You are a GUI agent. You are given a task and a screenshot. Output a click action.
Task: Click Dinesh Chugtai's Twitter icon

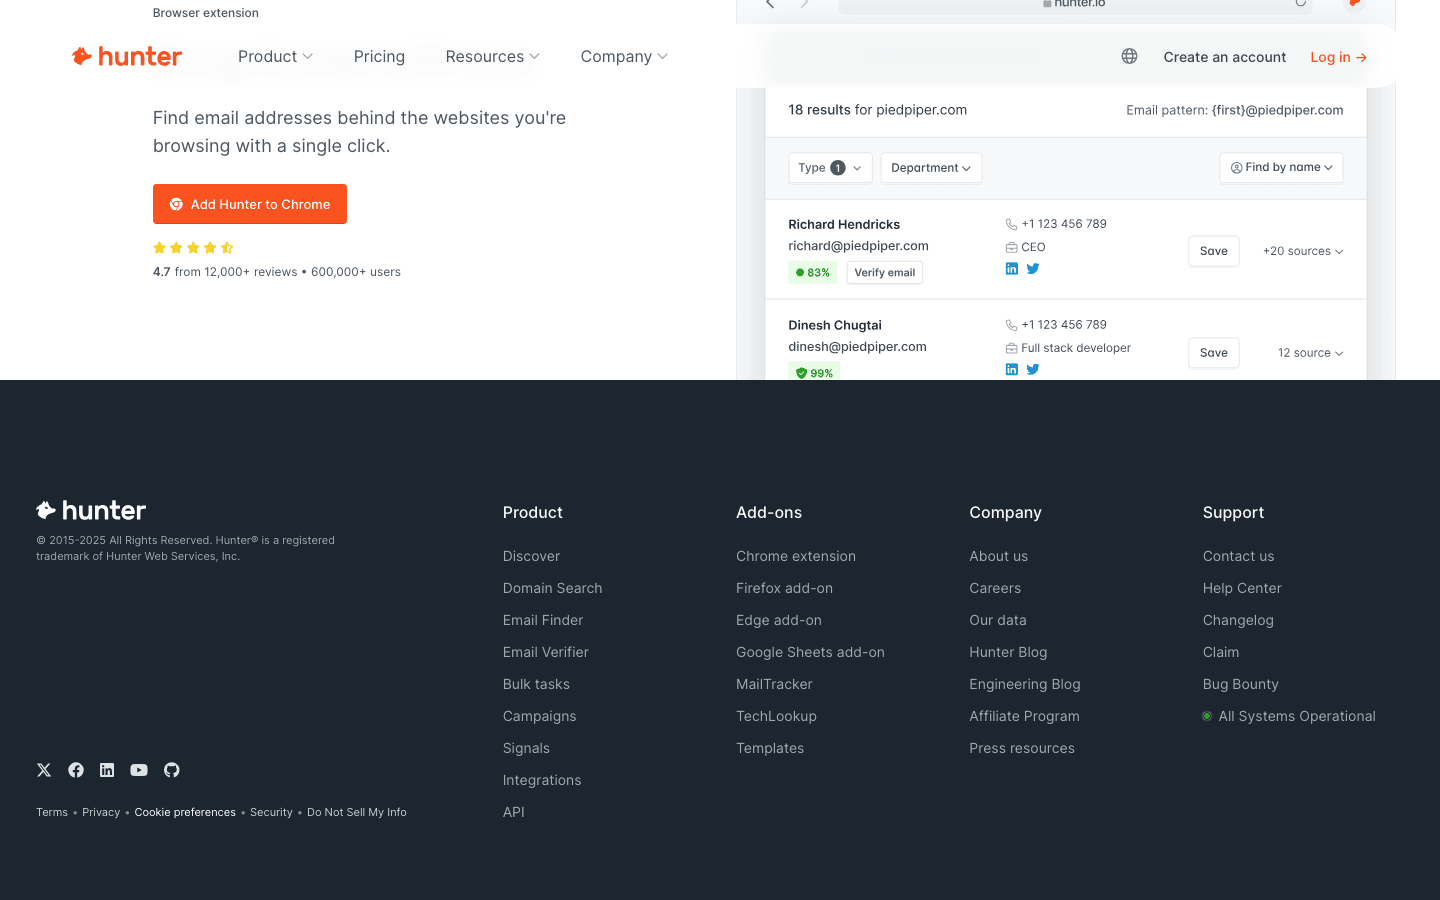coord(1033,370)
